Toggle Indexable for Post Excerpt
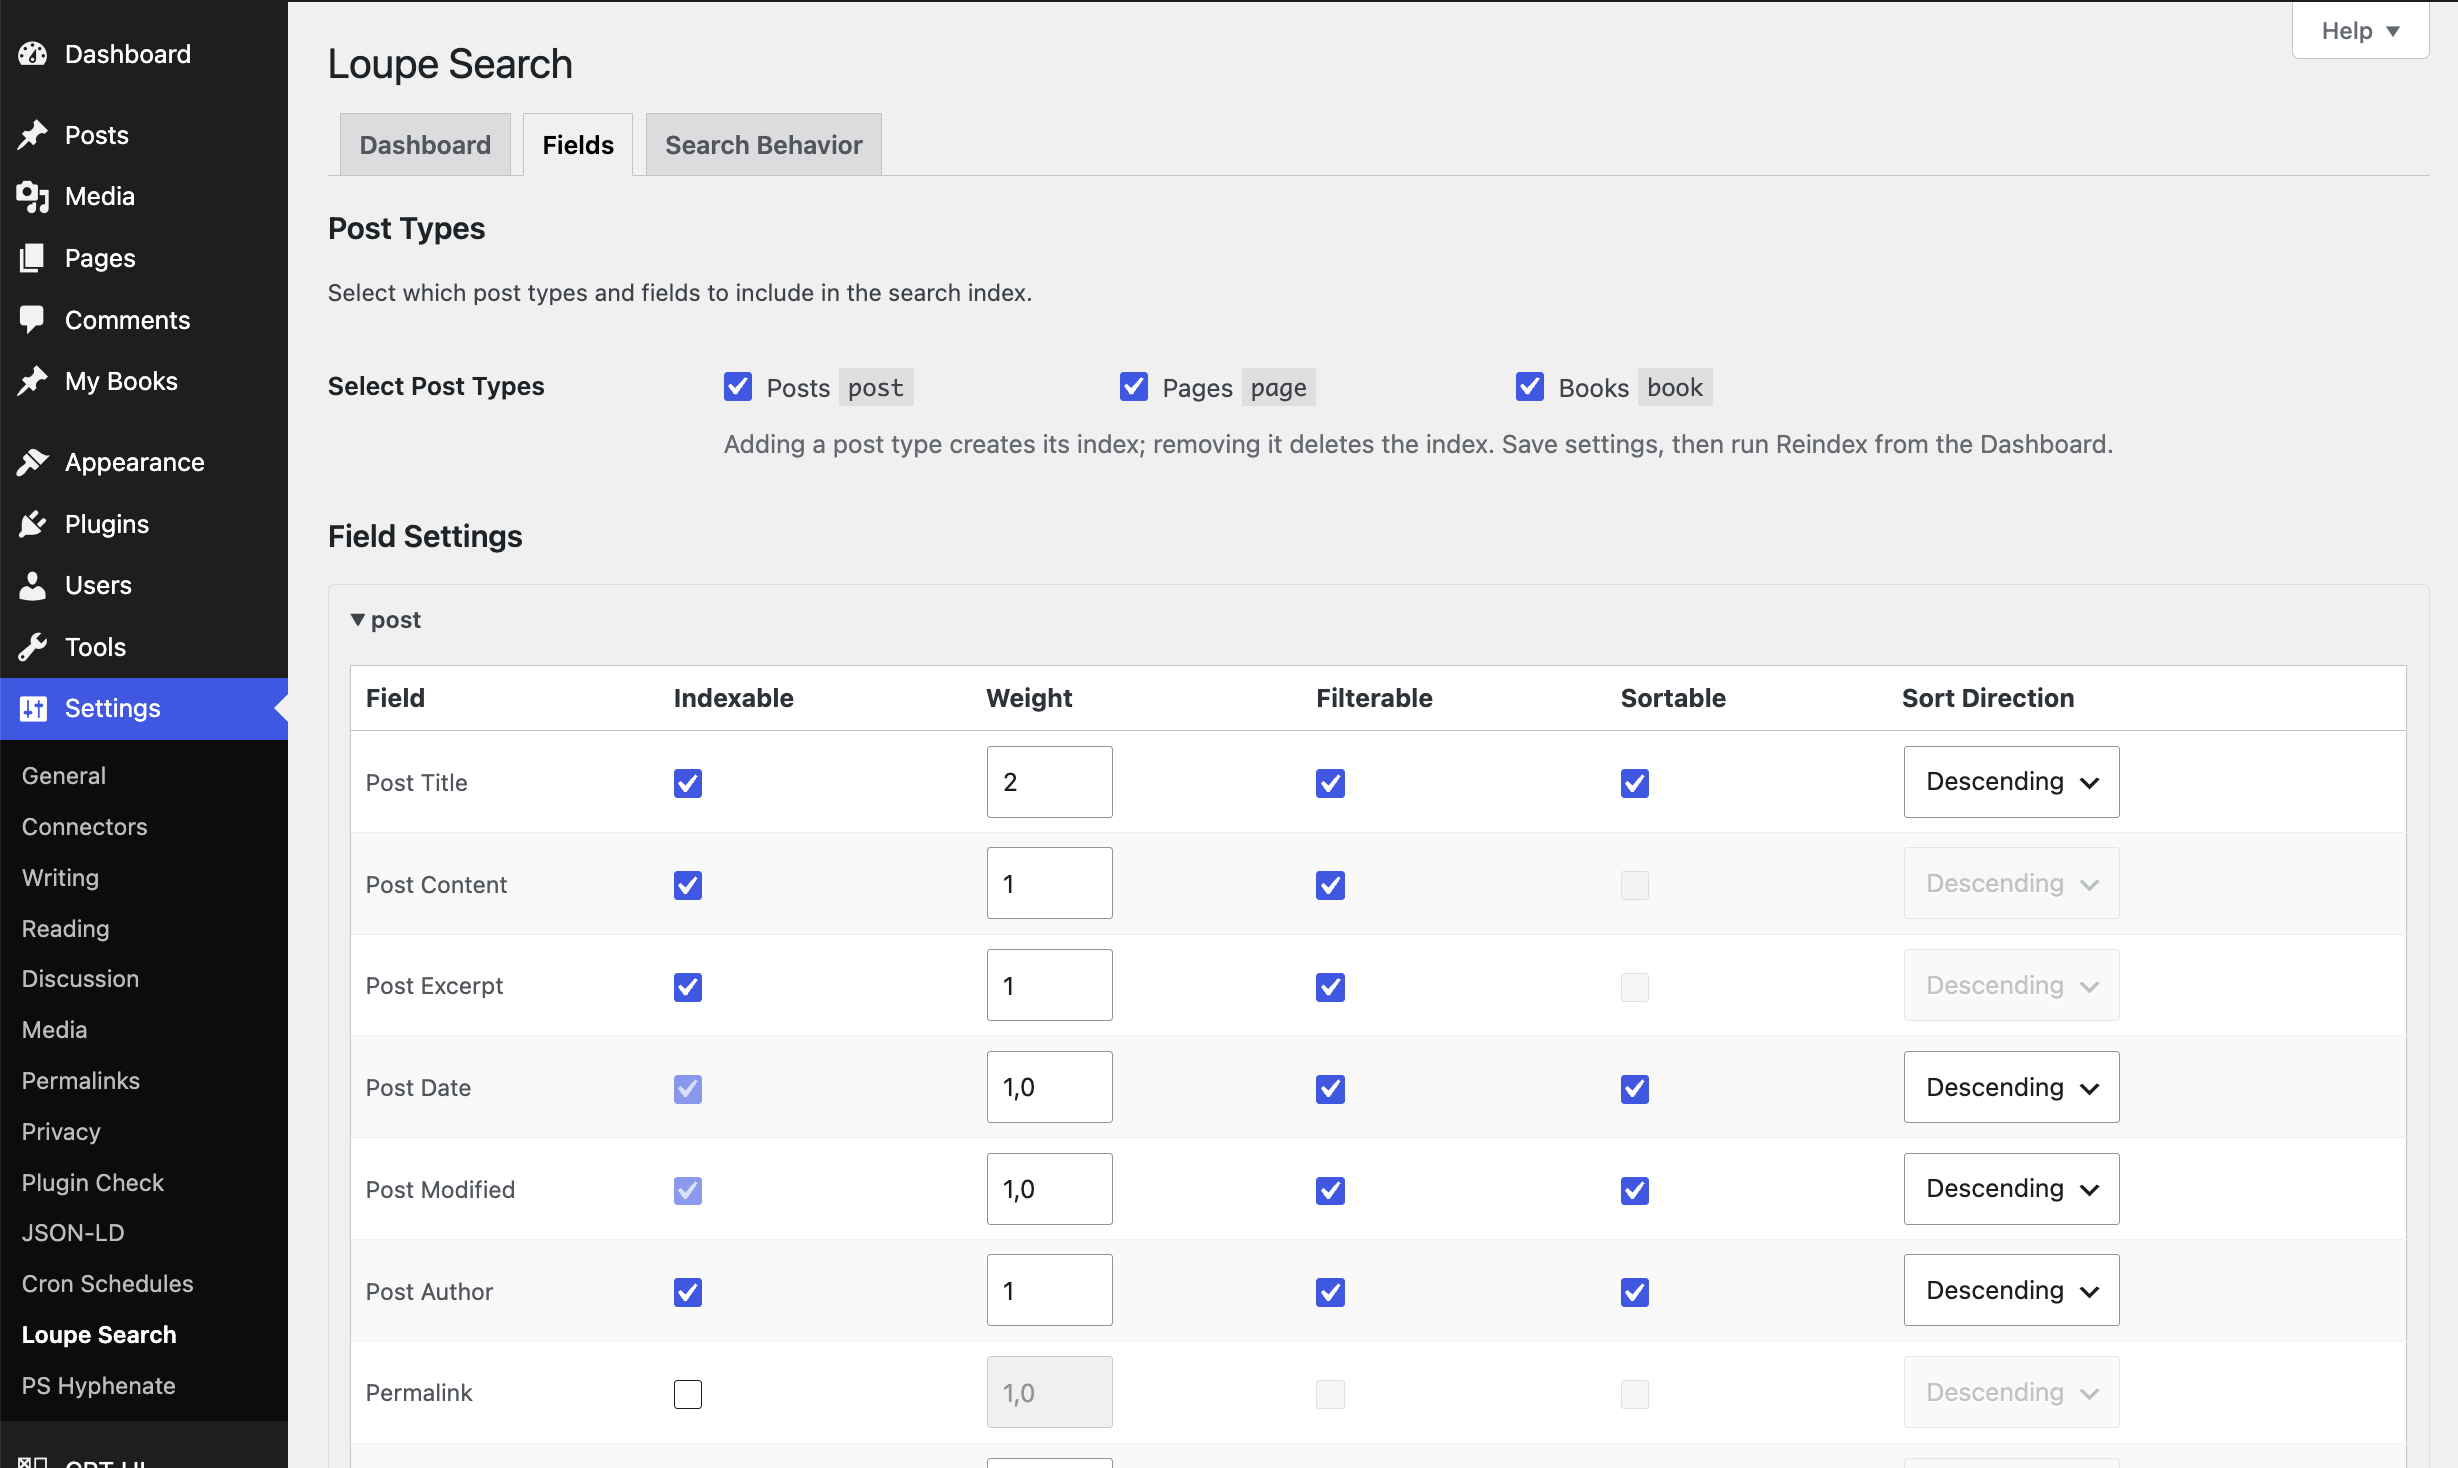2458x1468 pixels. pyautogui.click(x=688, y=987)
